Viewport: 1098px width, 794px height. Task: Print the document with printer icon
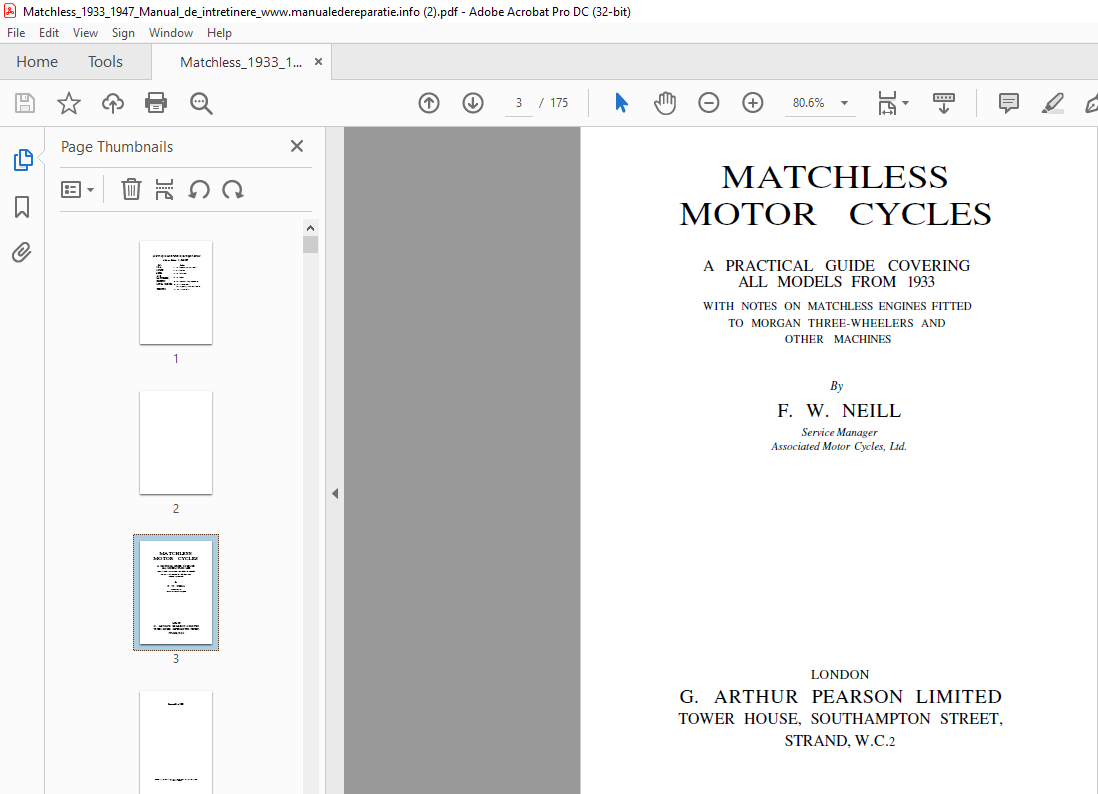(155, 103)
